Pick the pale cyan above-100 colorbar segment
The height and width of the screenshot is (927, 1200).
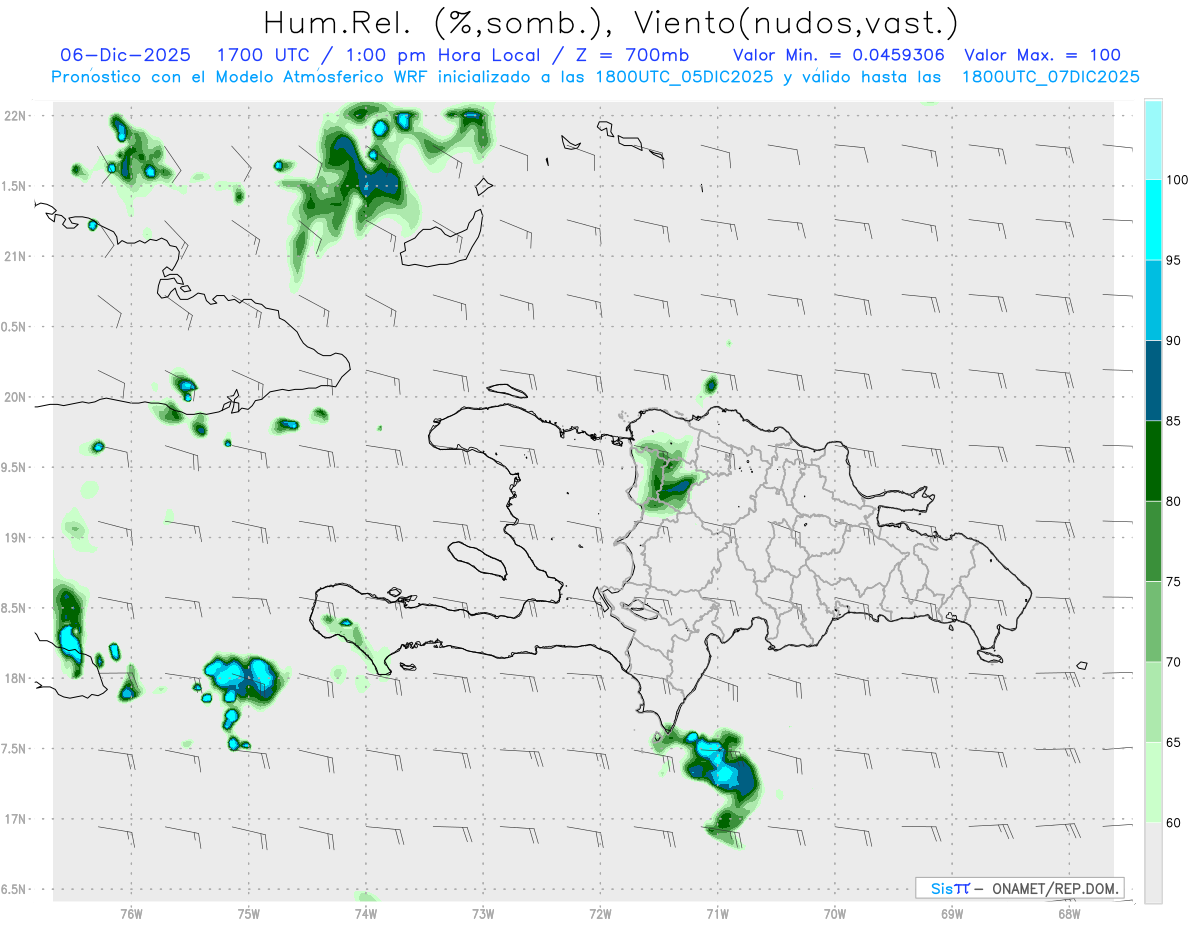click(1153, 140)
